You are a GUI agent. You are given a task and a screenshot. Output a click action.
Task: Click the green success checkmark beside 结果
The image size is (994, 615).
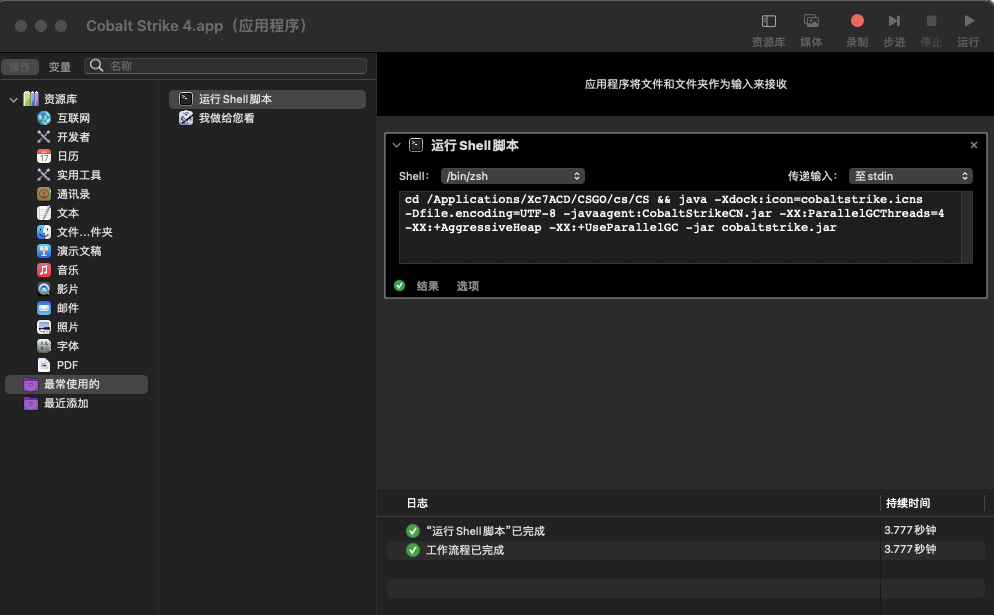pyautogui.click(x=399, y=285)
